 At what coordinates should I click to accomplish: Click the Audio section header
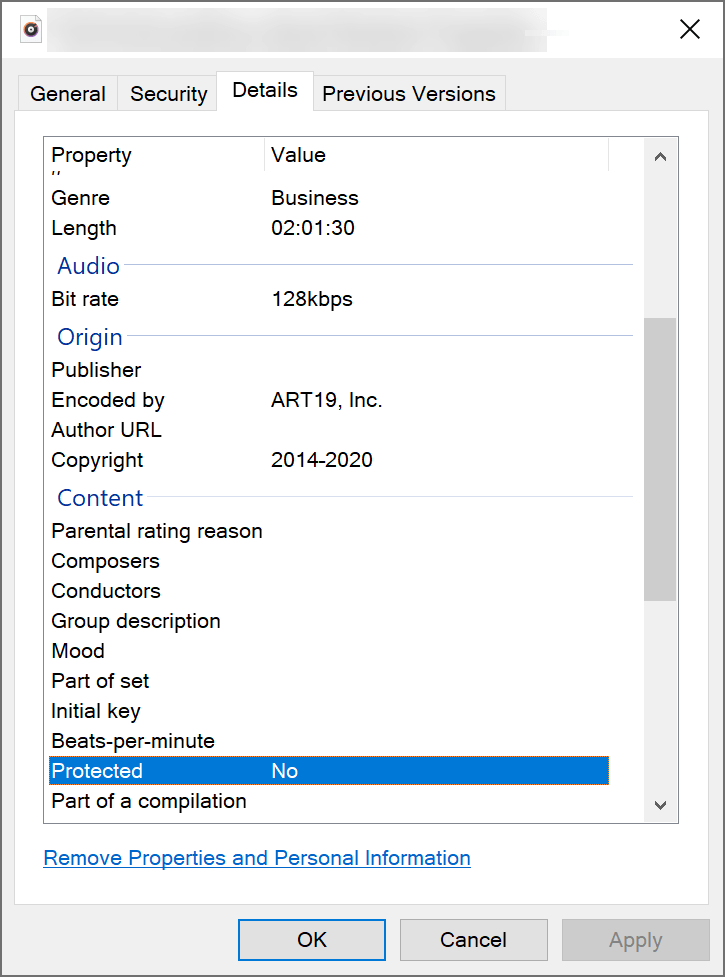tap(88, 266)
